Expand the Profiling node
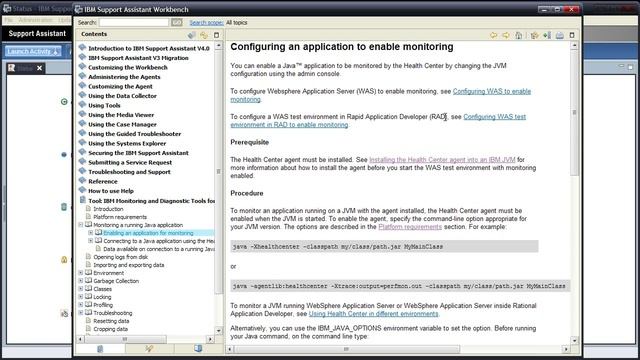Image resolution: width=640 pixels, height=360 pixels. click(81, 305)
